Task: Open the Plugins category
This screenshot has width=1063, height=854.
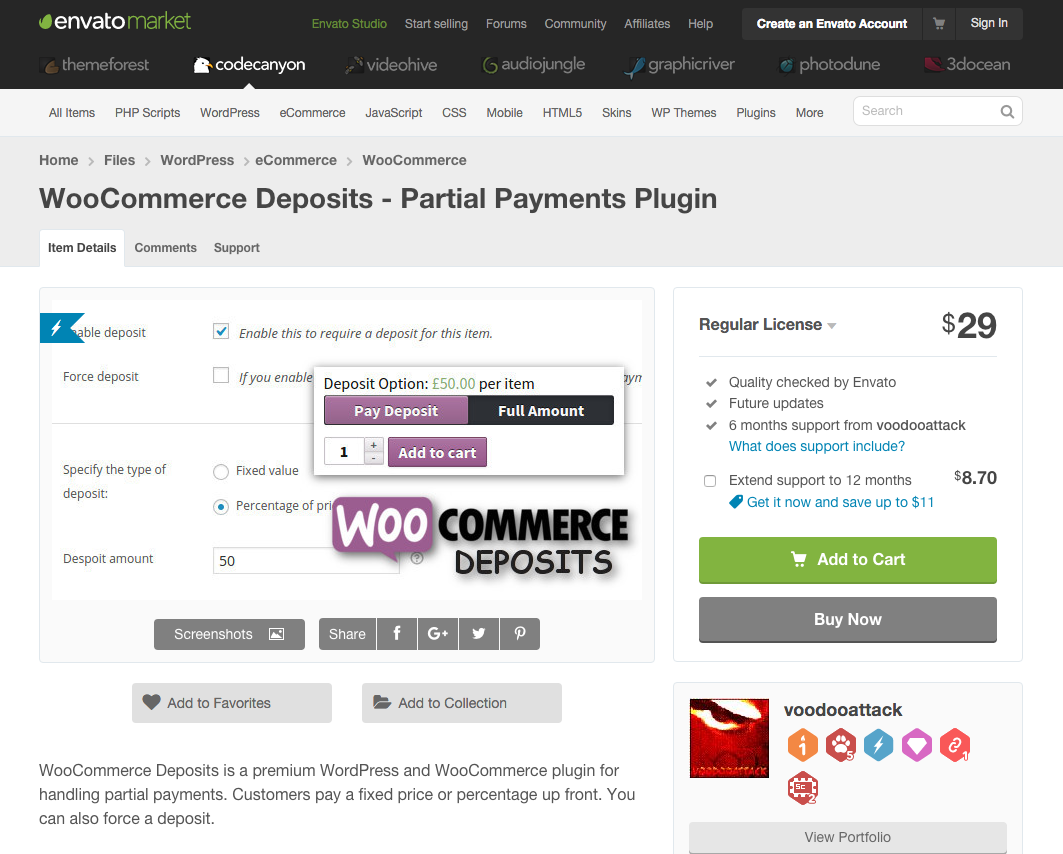Action: pos(756,113)
